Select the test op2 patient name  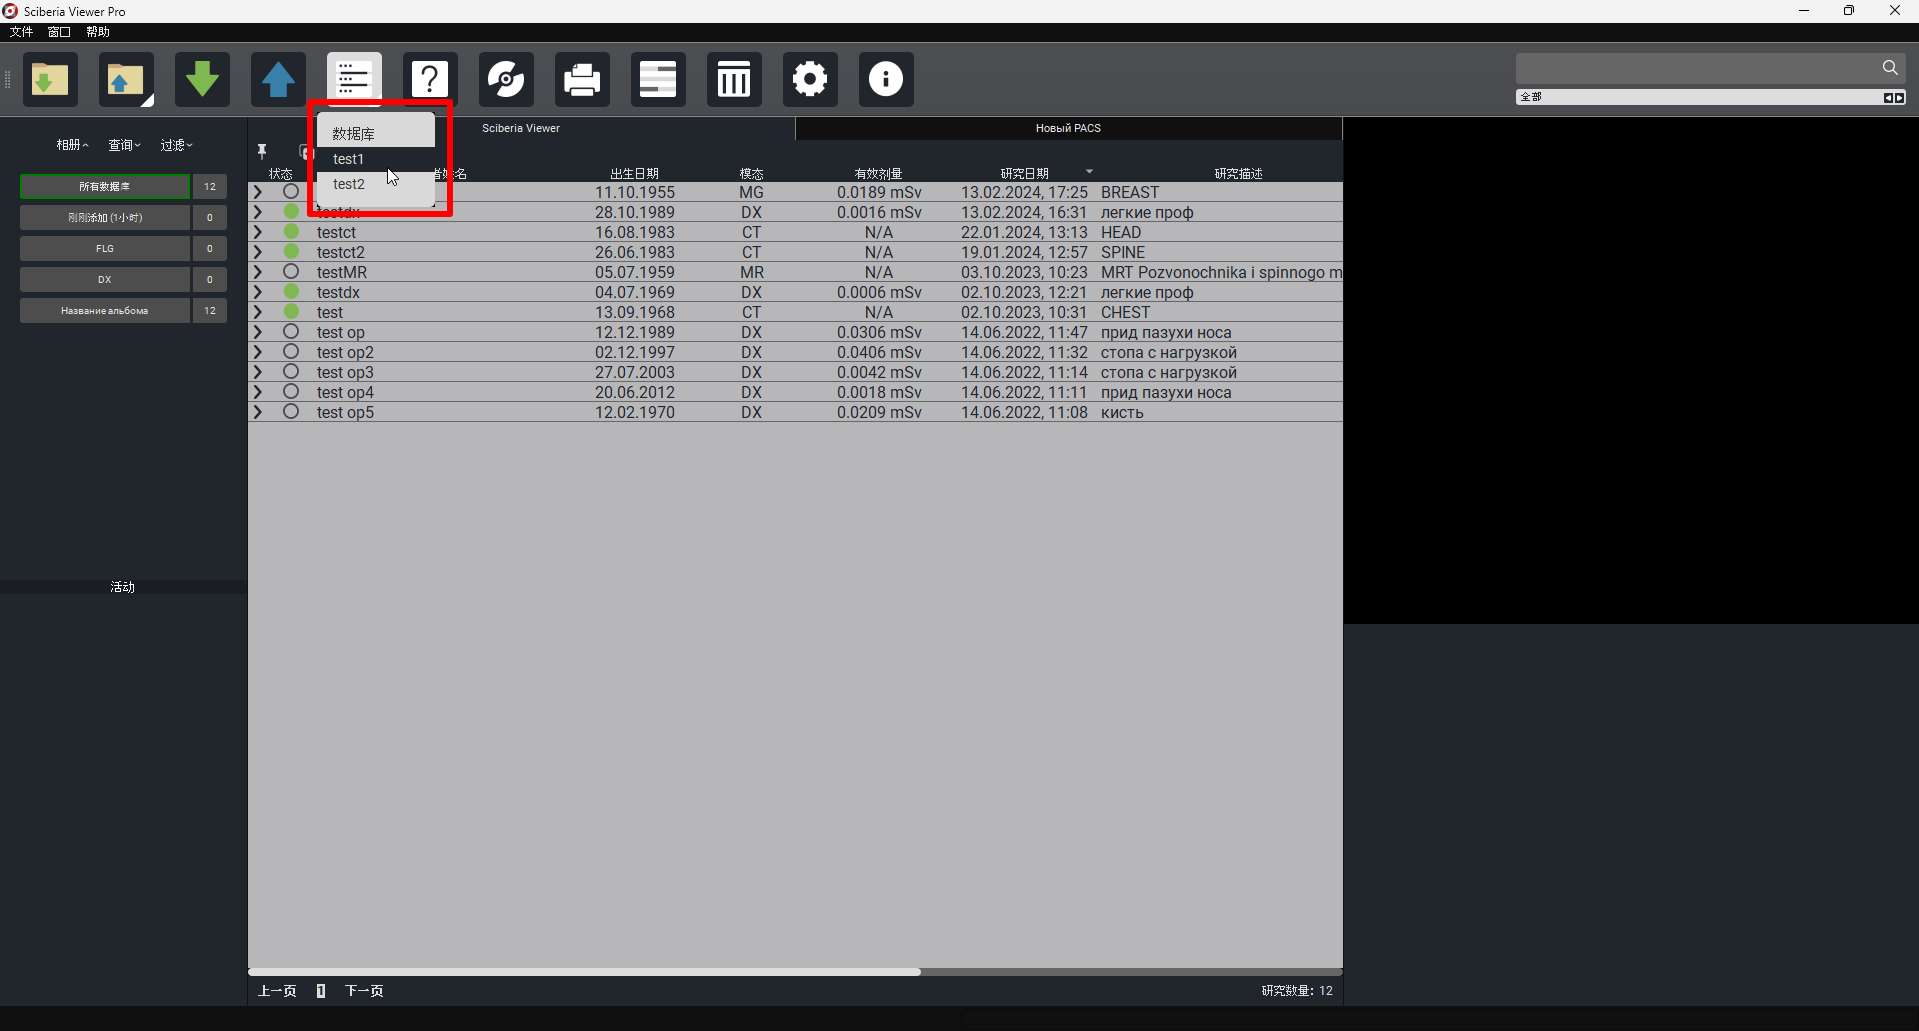(345, 352)
